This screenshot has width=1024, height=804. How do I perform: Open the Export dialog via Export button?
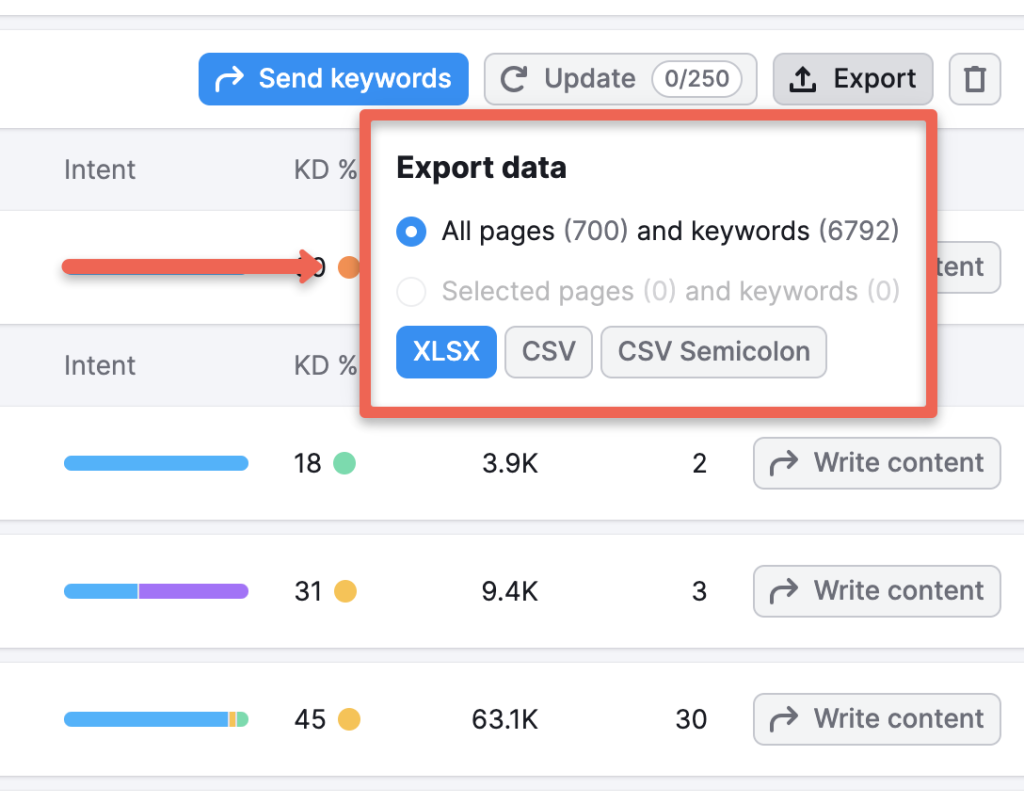tap(853, 78)
